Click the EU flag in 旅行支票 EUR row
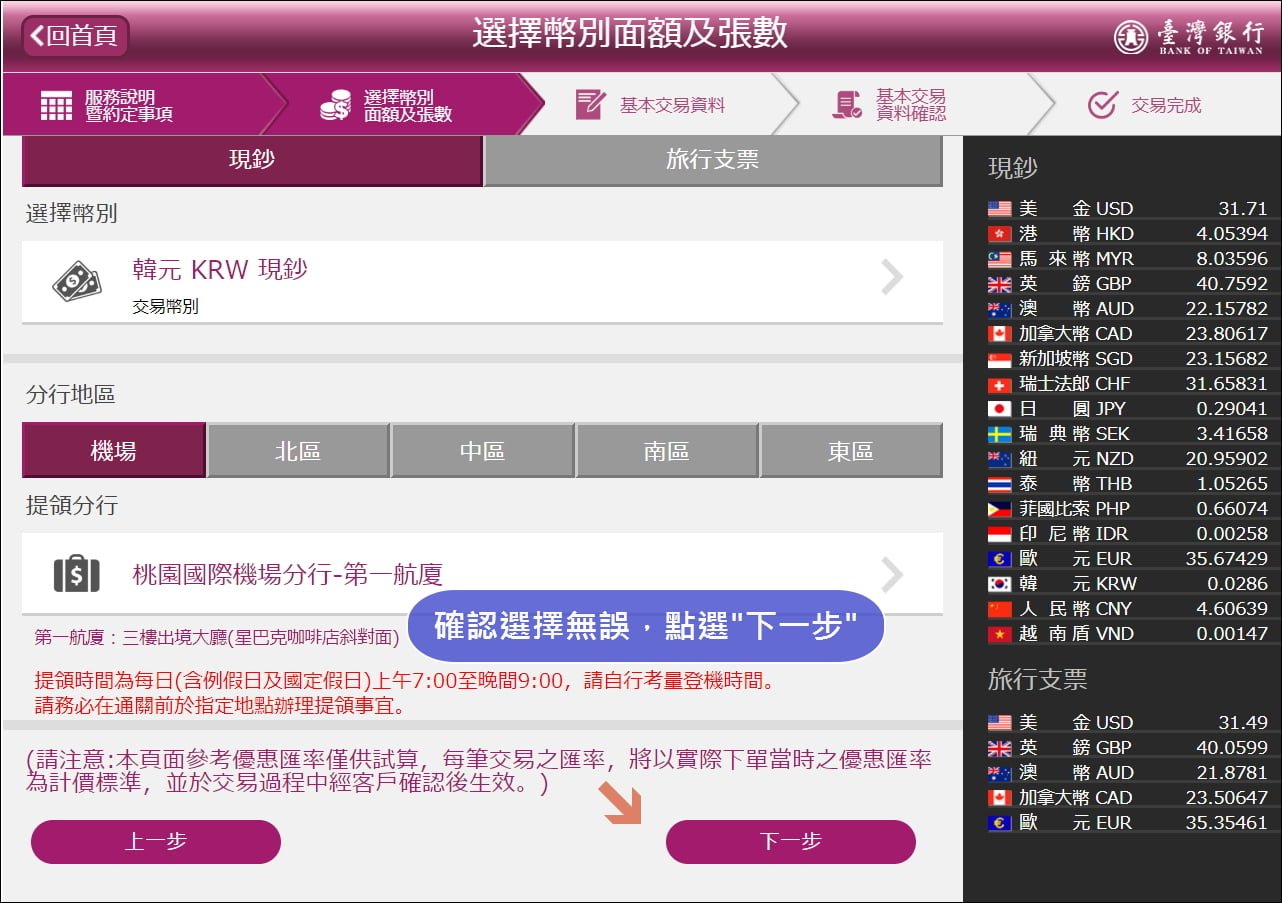 pos(1000,823)
